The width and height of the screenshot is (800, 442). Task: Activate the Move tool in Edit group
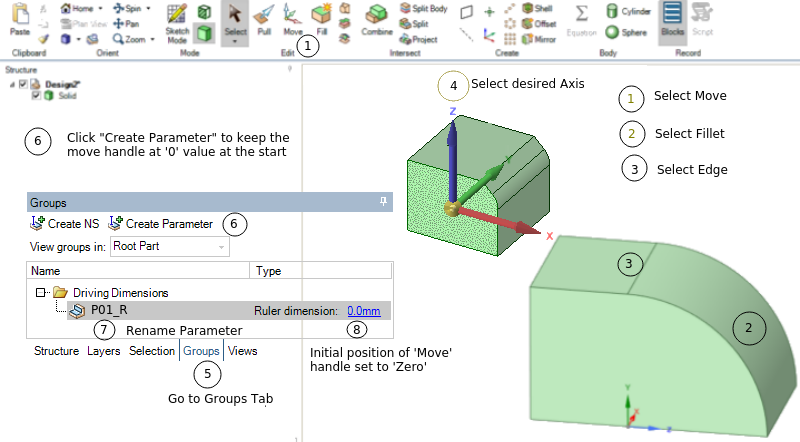tap(293, 19)
